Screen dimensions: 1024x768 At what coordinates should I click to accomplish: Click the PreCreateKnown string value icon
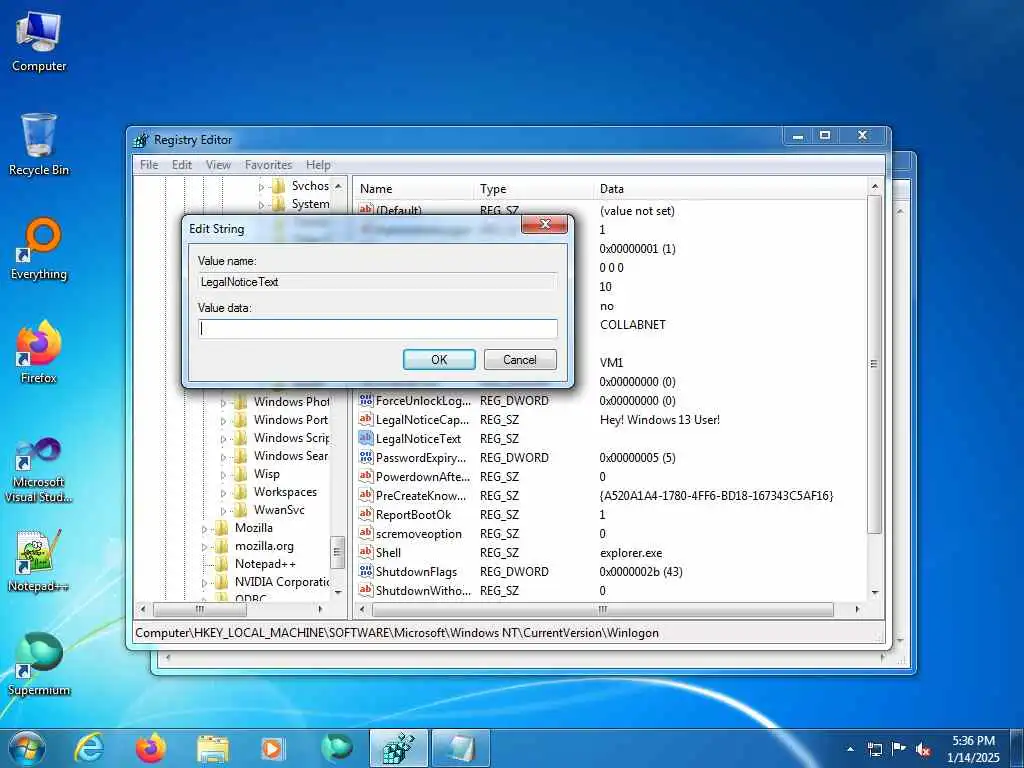(x=366, y=495)
